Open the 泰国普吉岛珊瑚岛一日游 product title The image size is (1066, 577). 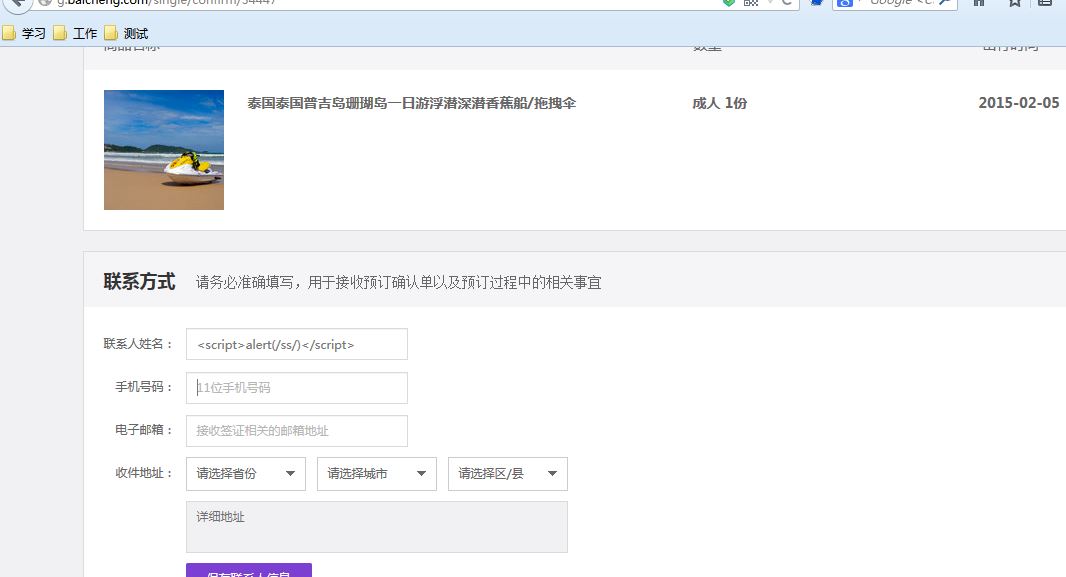[411, 103]
